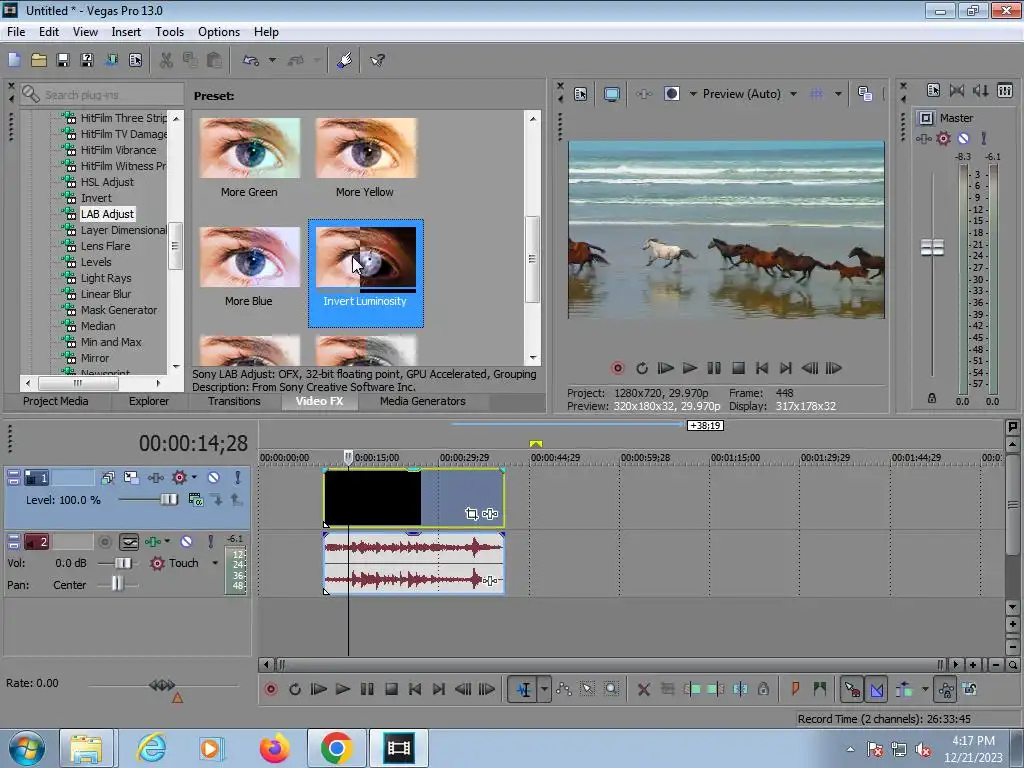1024x768 pixels.
Task: Open a project with folder icon
Action: coord(39,60)
